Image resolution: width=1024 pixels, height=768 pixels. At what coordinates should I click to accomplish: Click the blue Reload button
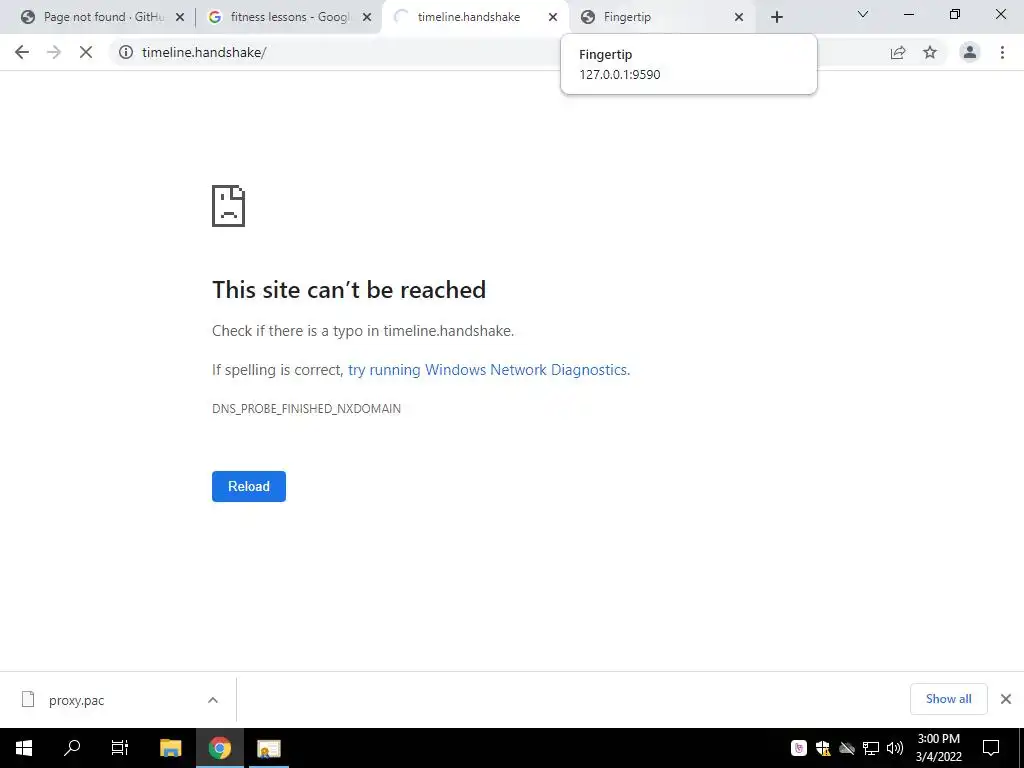click(249, 487)
